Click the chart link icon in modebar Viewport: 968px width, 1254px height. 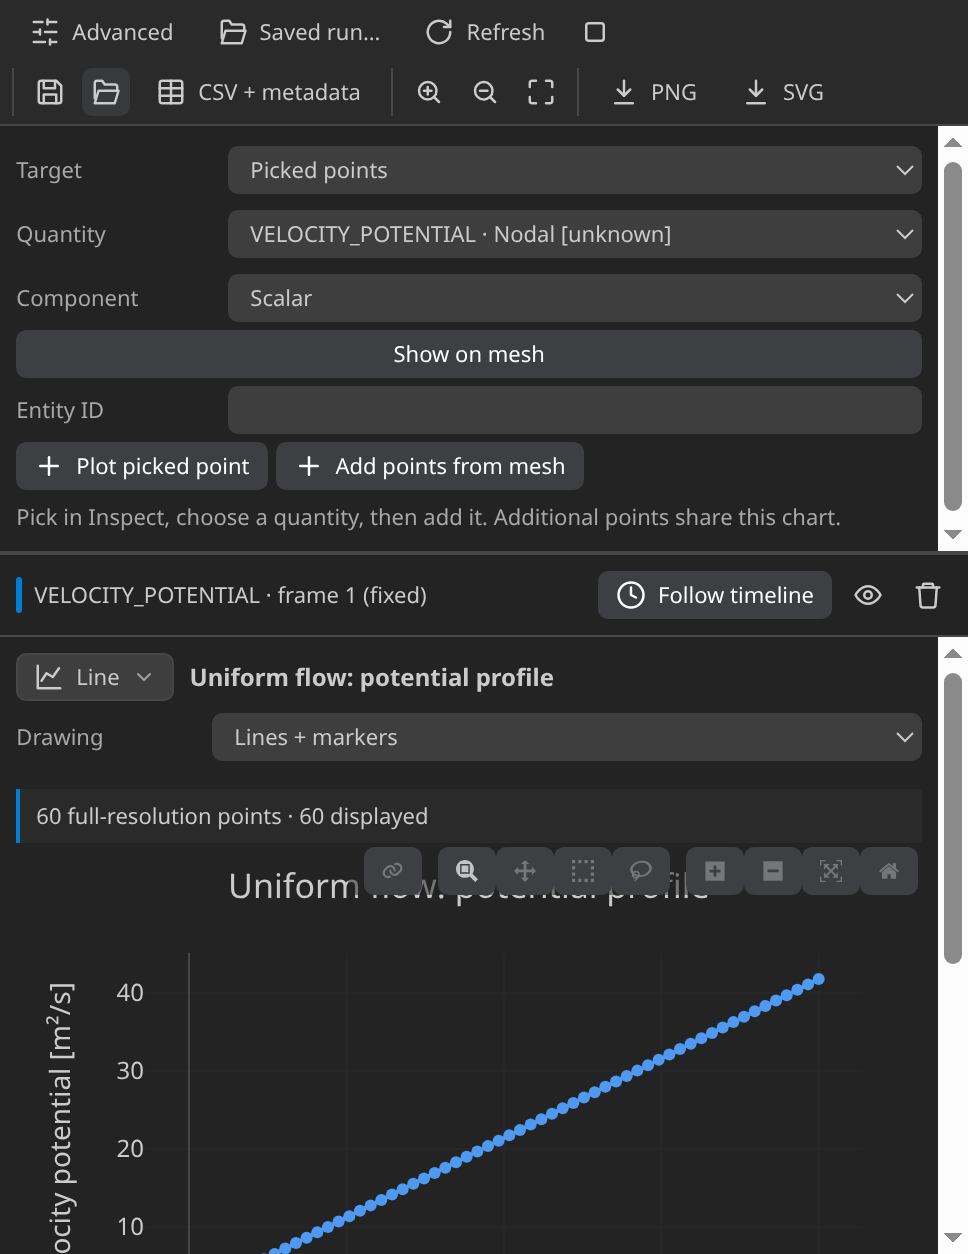click(393, 871)
